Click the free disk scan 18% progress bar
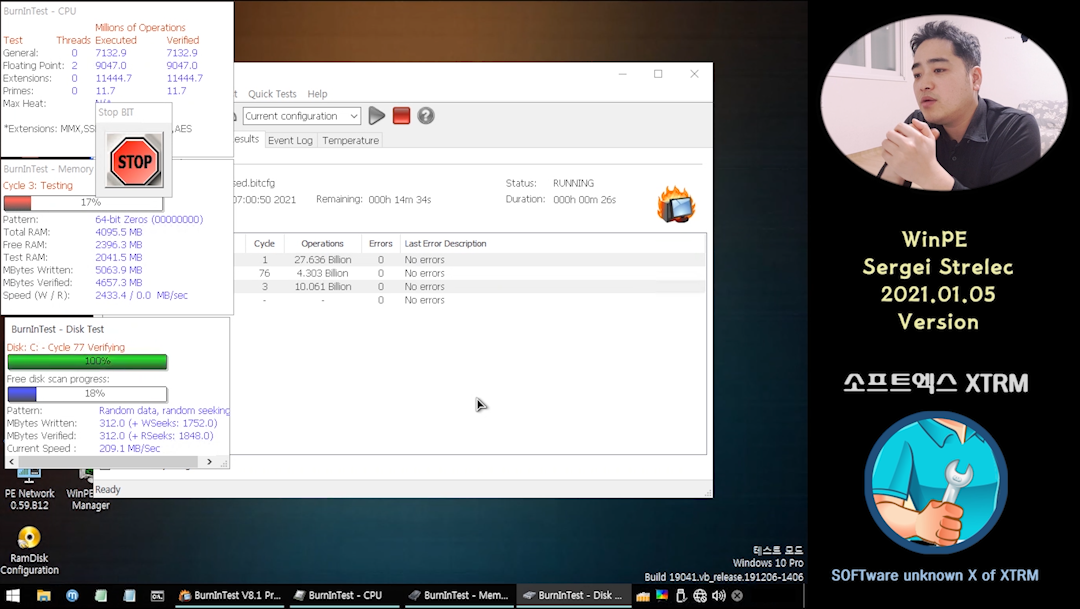This screenshot has height=609, width=1080. pos(87,393)
